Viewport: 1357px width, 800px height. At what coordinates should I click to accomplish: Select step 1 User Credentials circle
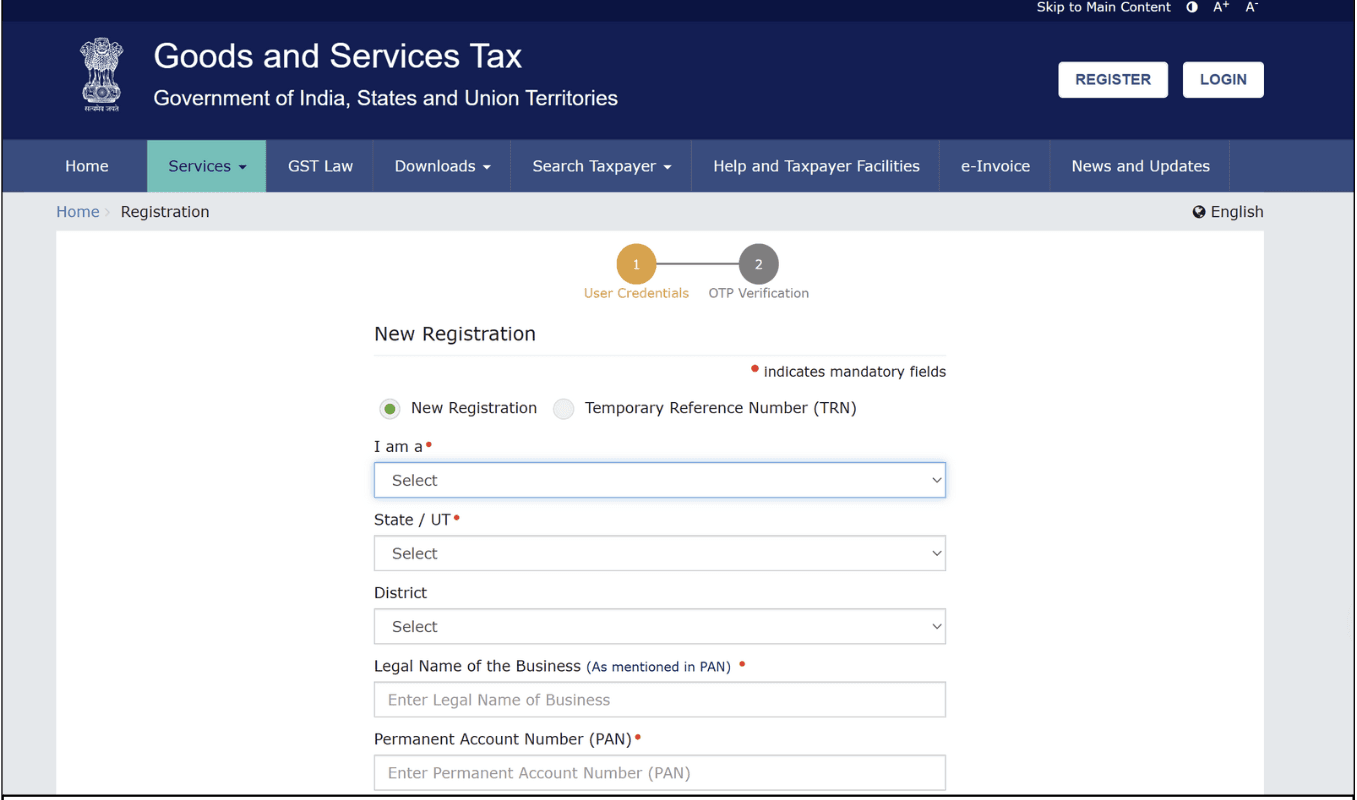(x=636, y=265)
